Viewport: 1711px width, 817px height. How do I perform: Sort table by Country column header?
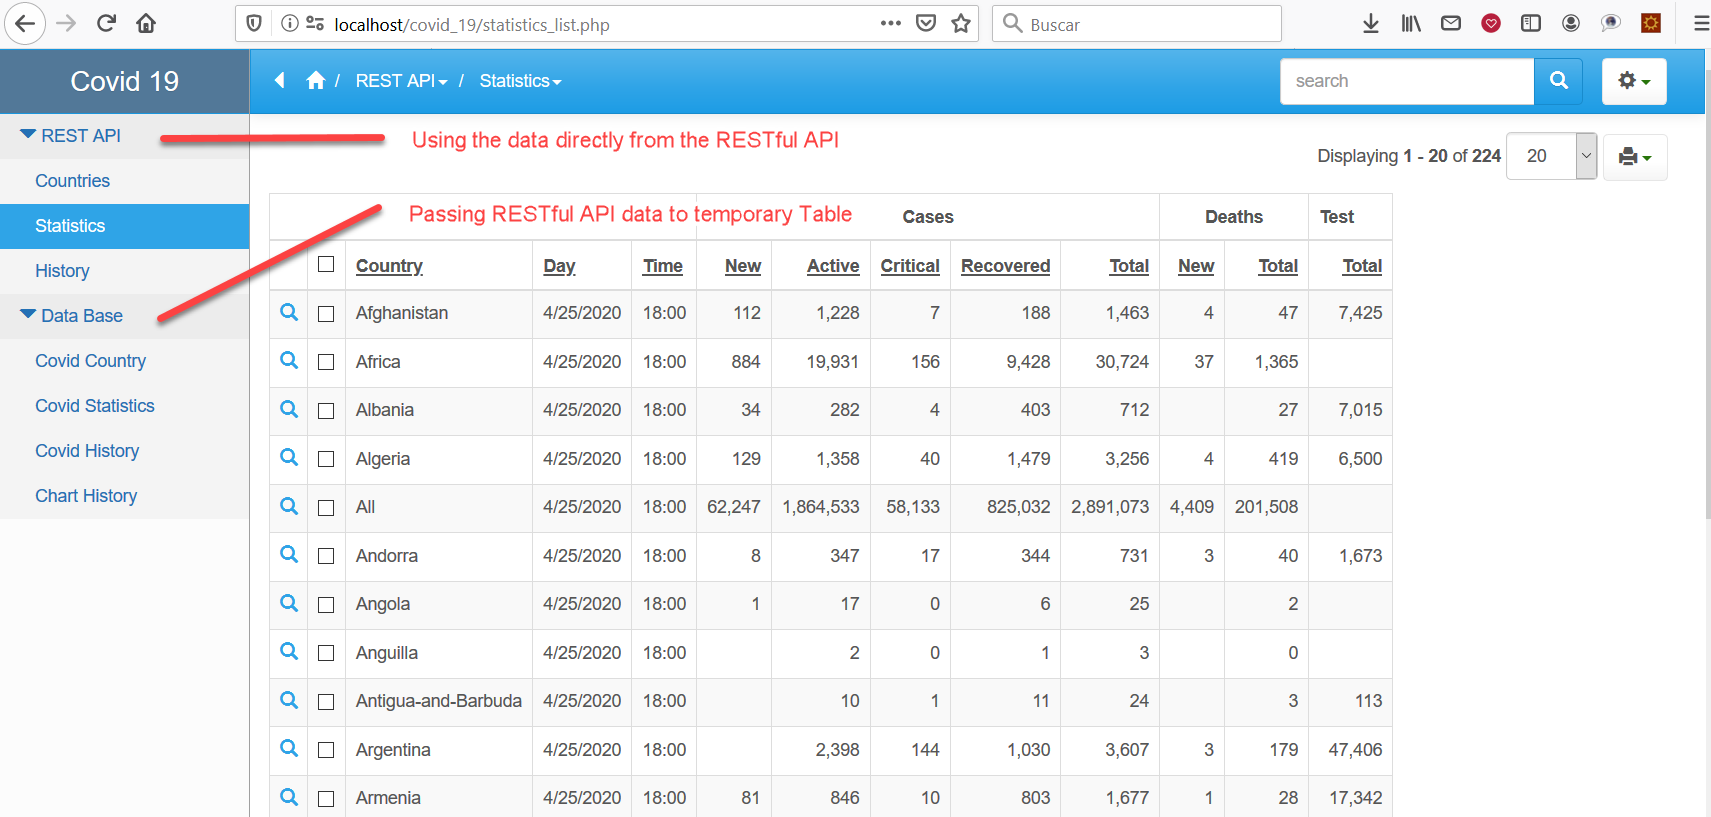[389, 266]
